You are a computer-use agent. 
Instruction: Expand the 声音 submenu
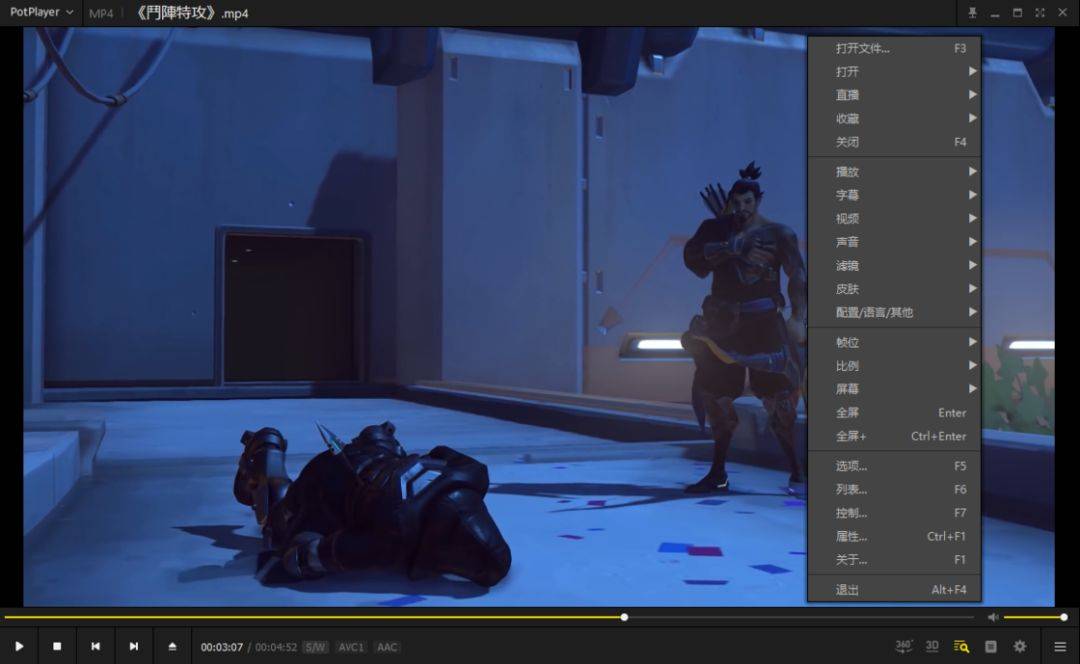tap(894, 242)
